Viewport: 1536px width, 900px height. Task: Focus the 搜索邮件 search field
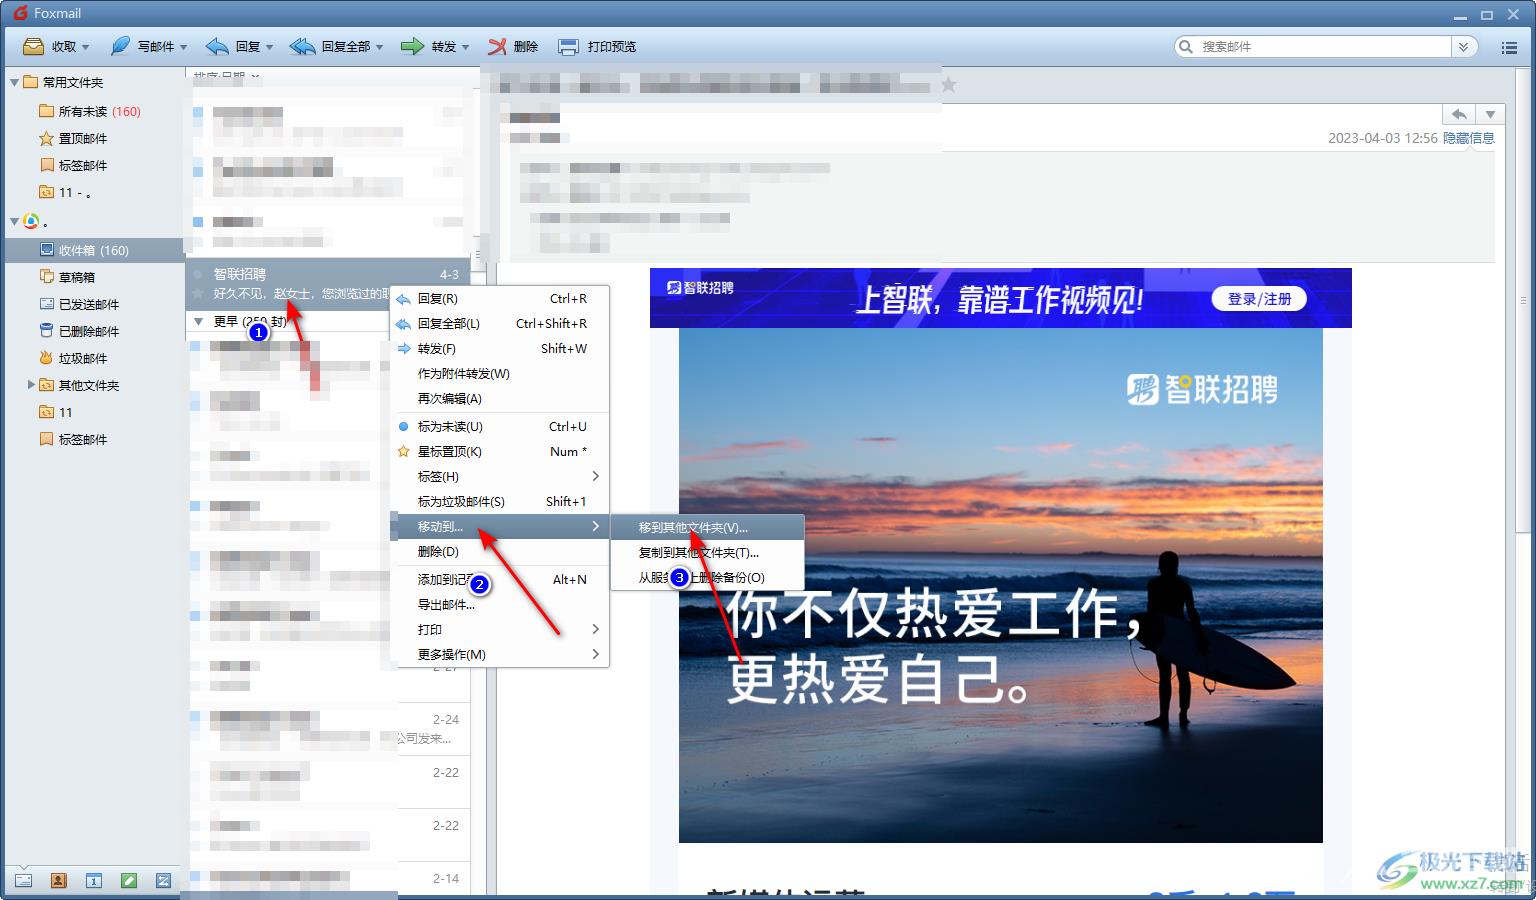pyautogui.click(x=1312, y=46)
